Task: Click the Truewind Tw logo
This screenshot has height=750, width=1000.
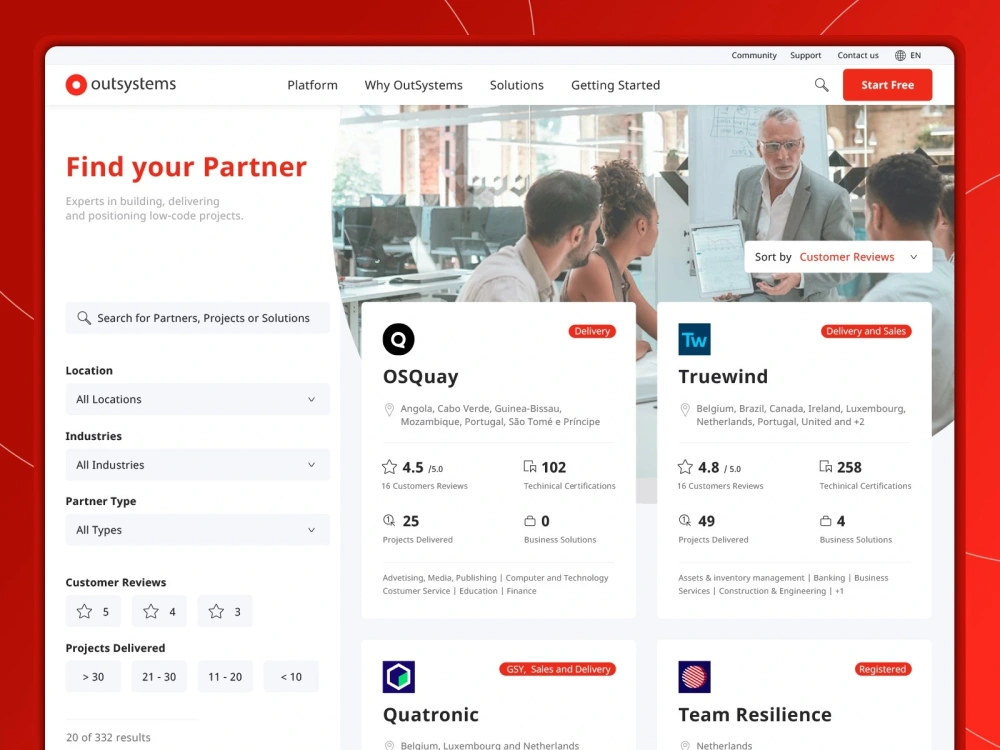Action: coord(695,339)
